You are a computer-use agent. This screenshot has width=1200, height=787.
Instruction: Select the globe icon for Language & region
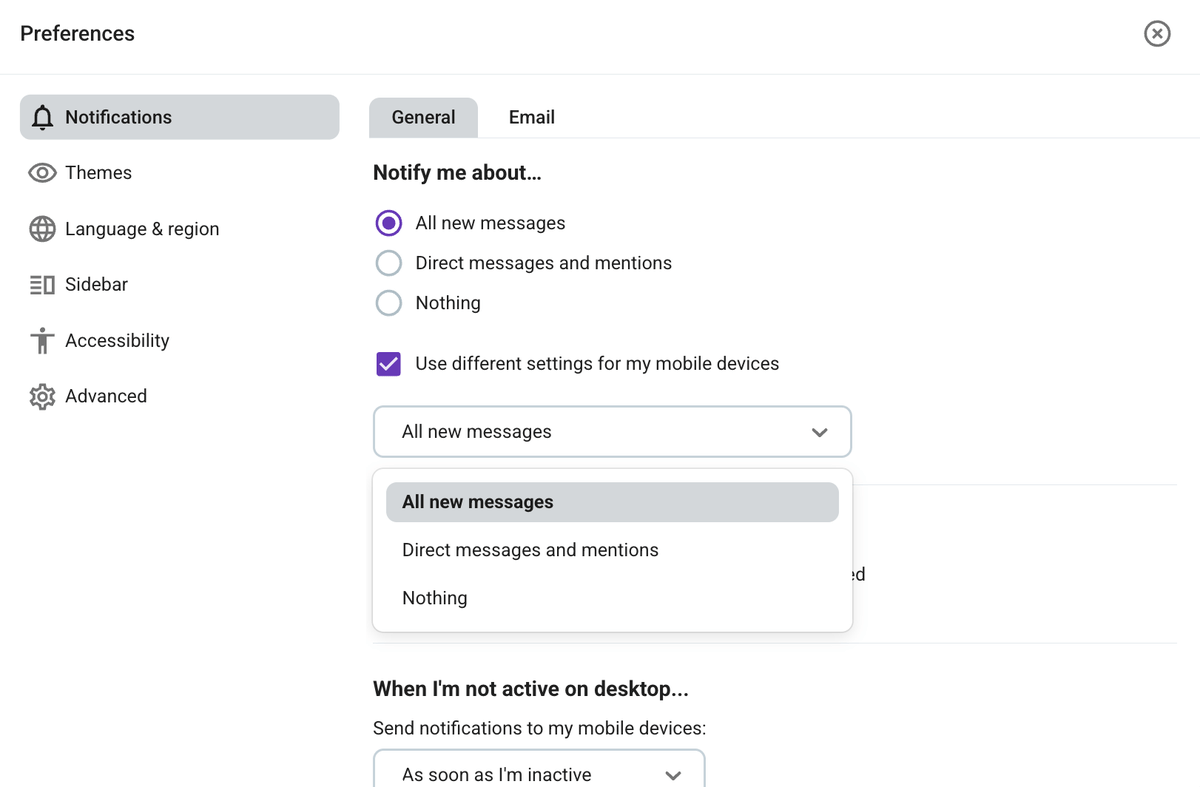click(42, 228)
